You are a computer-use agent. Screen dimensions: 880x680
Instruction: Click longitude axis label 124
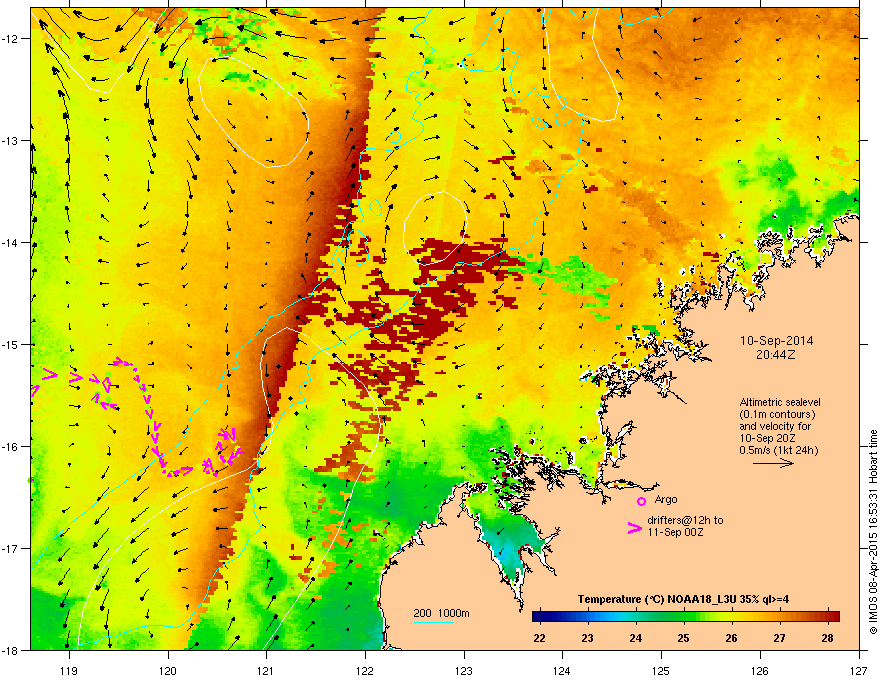click(562, 670)
